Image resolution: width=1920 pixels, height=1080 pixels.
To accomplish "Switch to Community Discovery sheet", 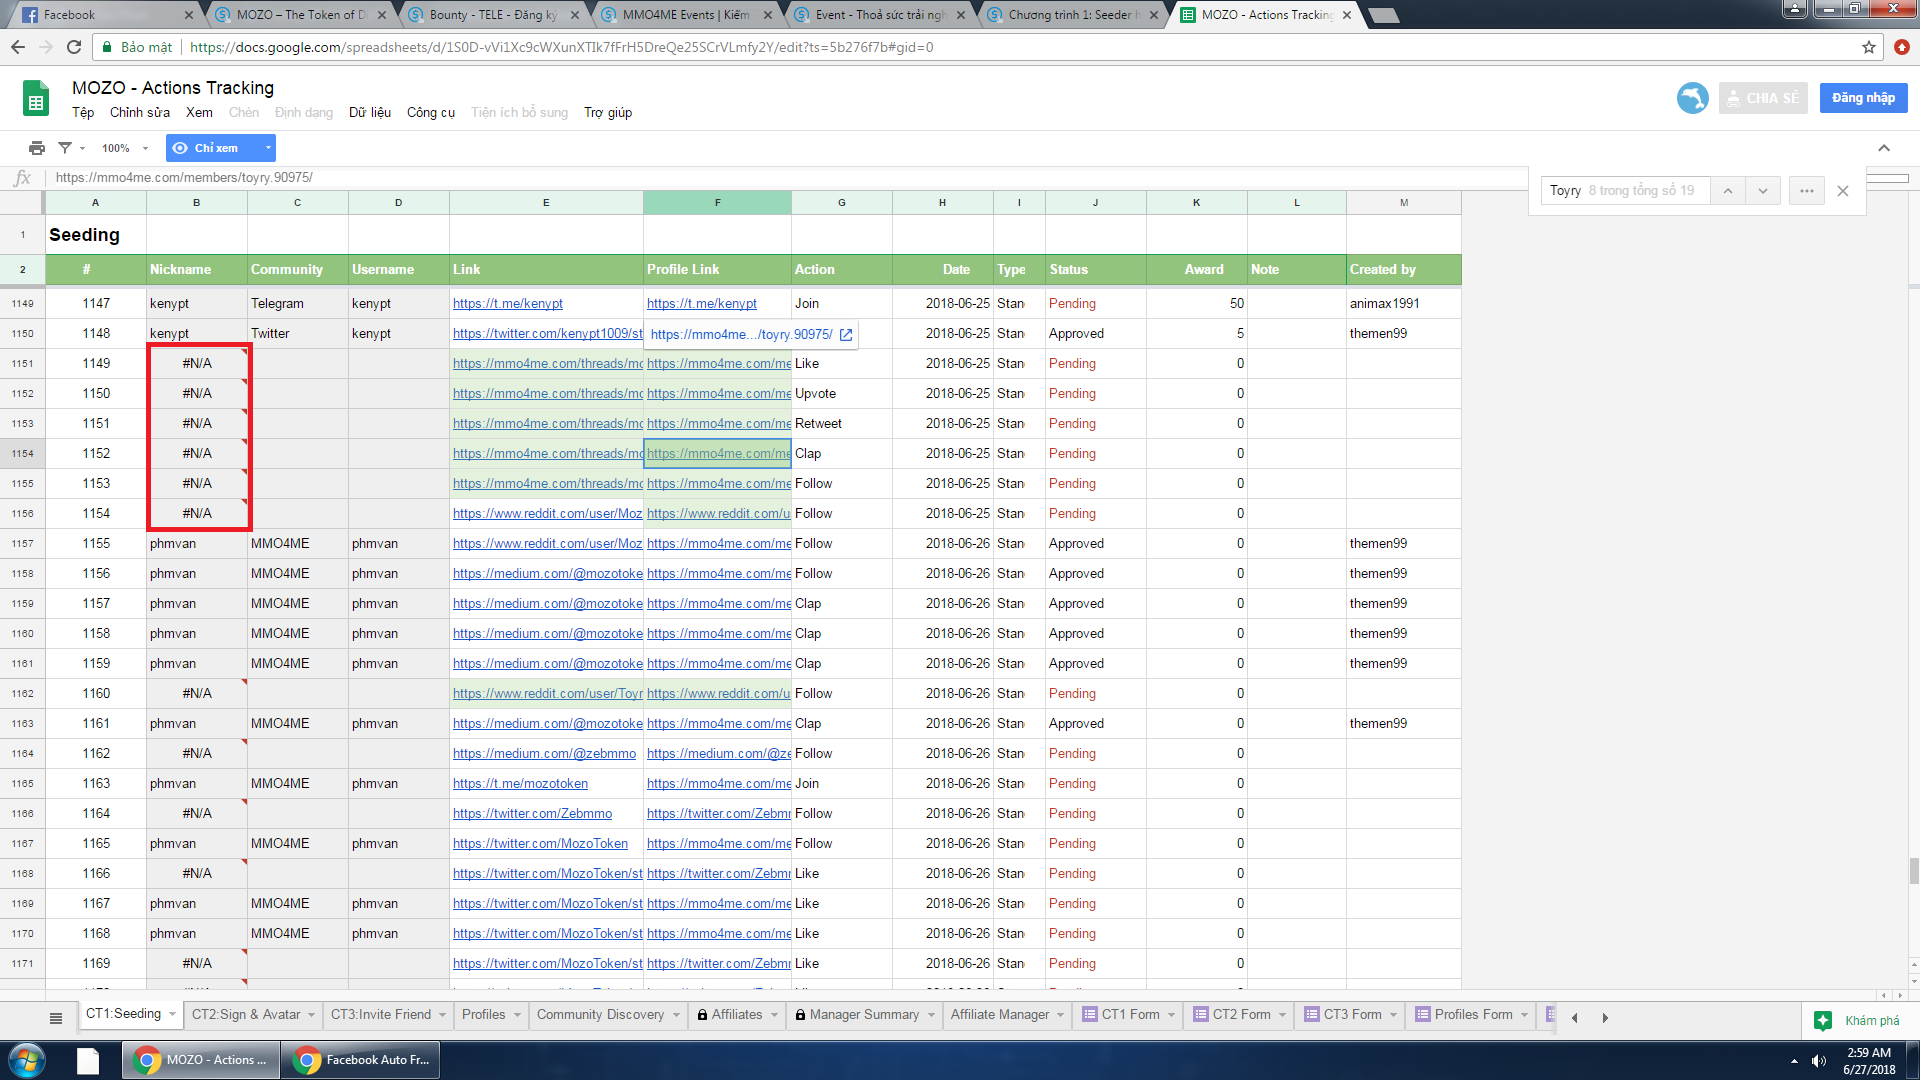I will tap(600, 1015).
